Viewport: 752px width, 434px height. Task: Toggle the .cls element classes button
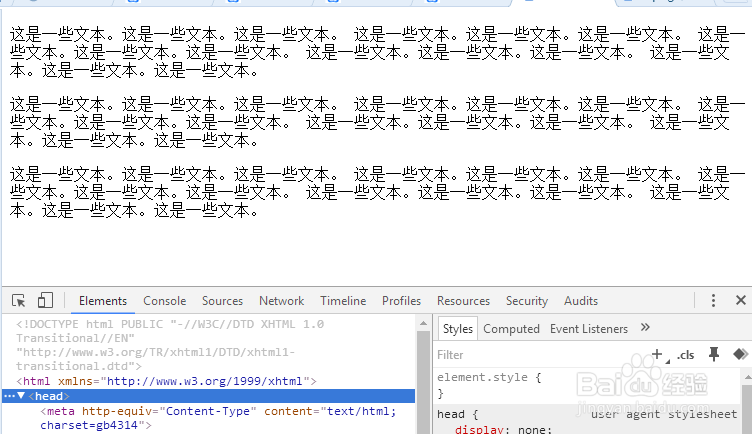[685, 355]
